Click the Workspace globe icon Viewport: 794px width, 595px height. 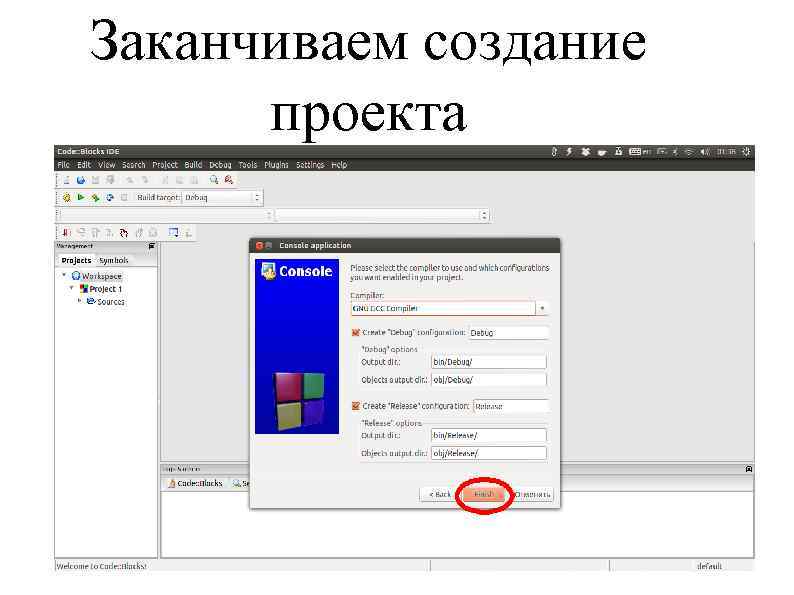[x=76, y=276]
